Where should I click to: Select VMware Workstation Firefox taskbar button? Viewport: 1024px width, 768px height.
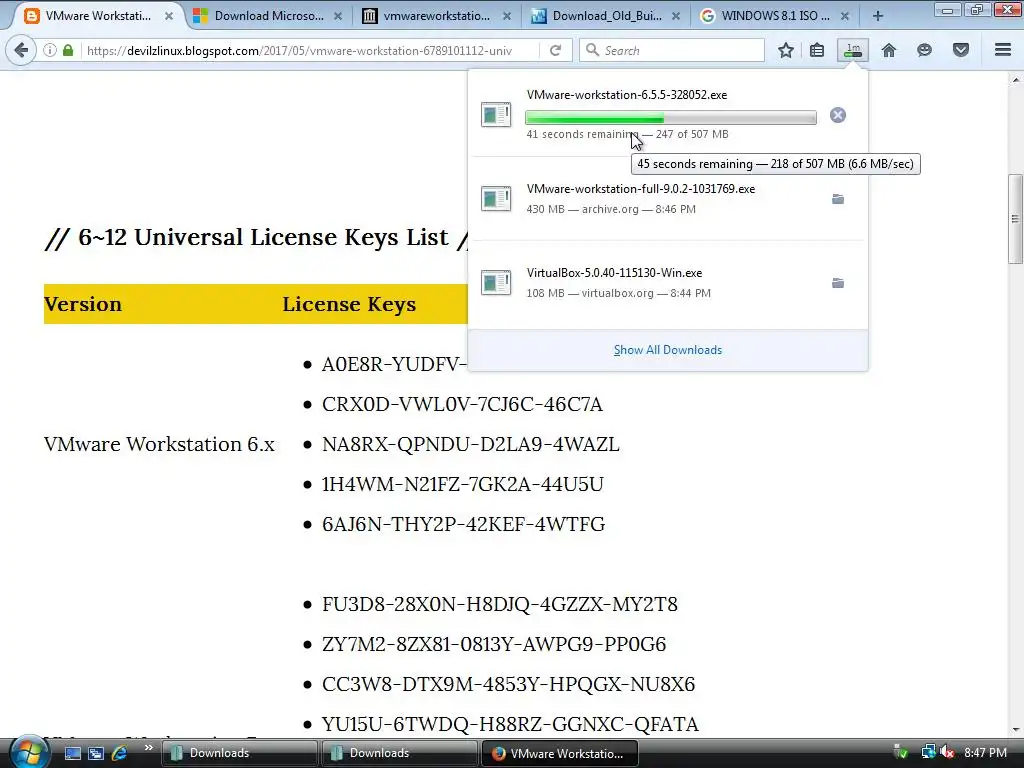[x=559, y=753]
